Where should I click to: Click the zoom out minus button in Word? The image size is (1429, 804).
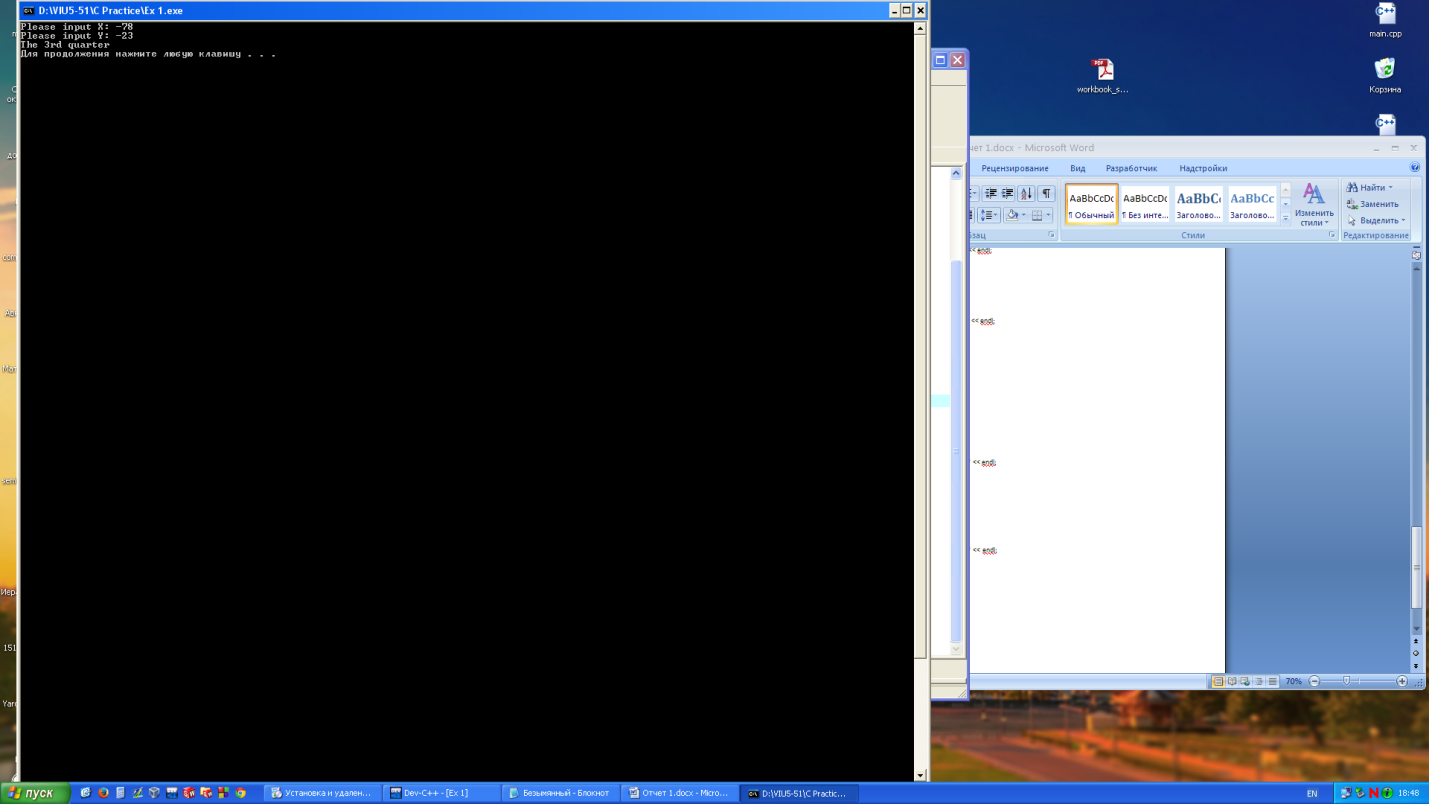click(1314, 681)
